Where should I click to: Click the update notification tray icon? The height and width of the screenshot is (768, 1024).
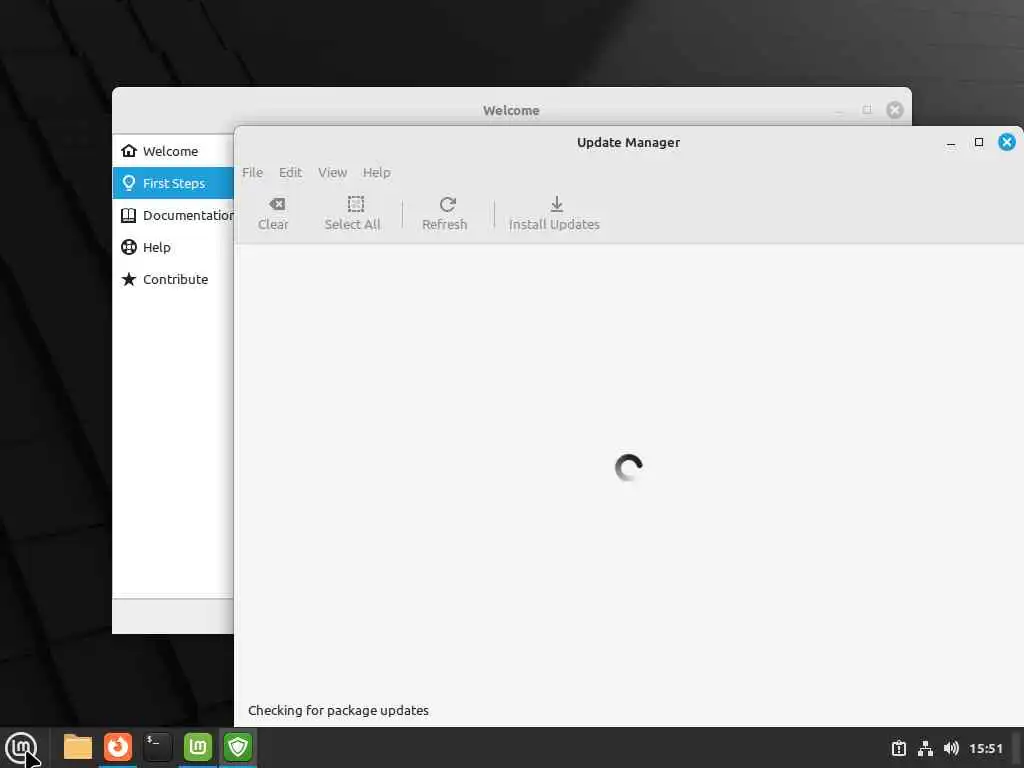[899, 748]
